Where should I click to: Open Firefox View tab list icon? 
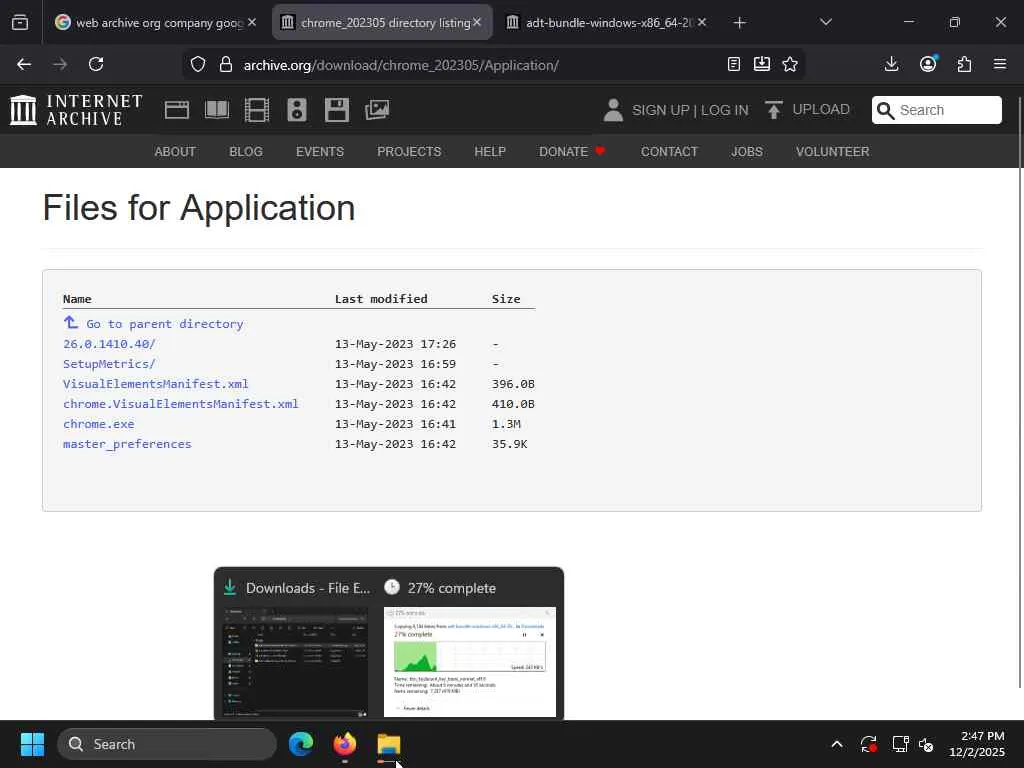click(x=20, y=22)
